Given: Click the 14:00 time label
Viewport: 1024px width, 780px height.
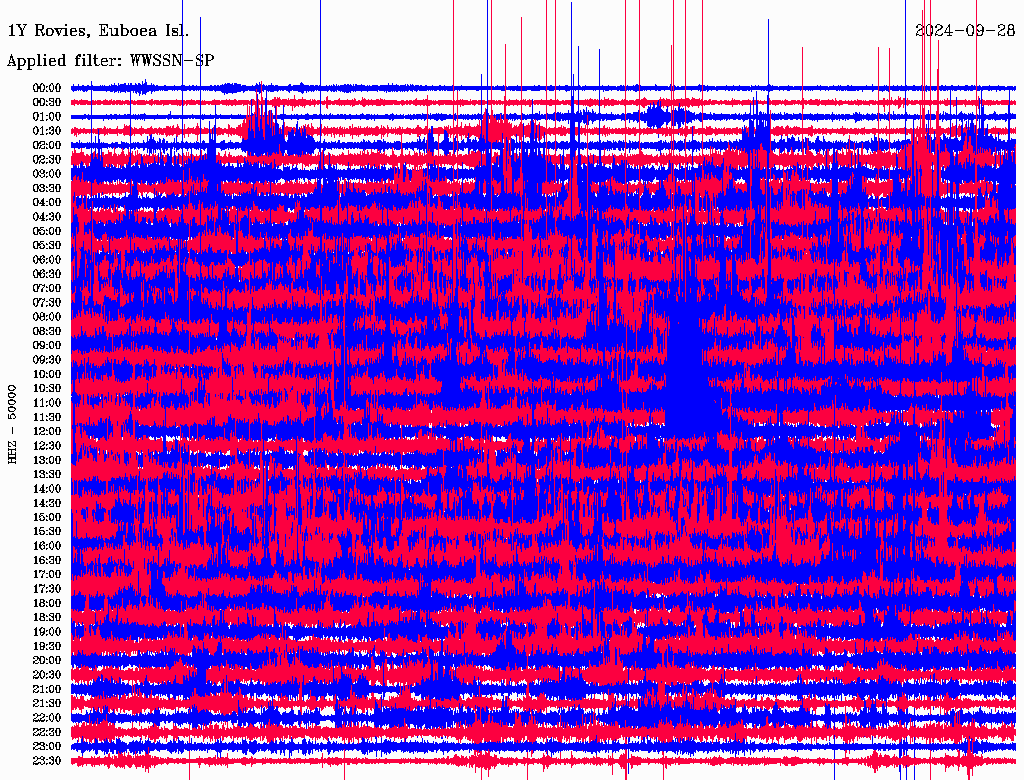Looking at the screenshot, I should (47, 489).
